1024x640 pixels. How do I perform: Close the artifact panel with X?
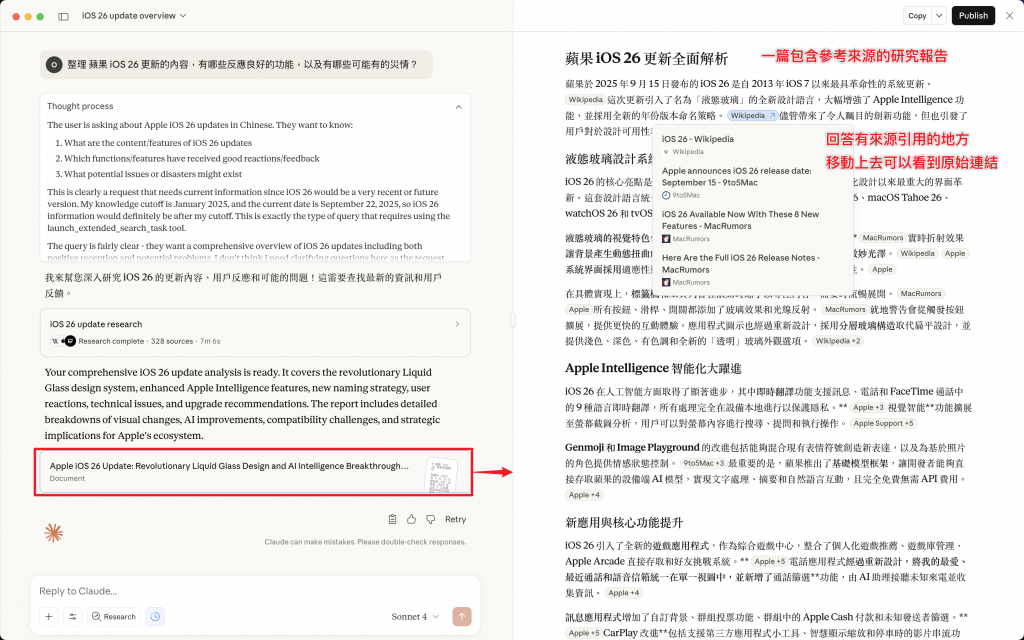coord(1010,16)
